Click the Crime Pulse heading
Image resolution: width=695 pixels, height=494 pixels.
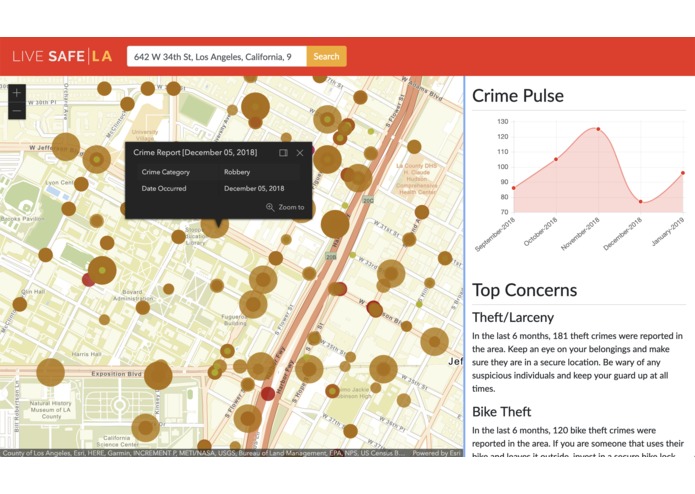click(518, 96)
